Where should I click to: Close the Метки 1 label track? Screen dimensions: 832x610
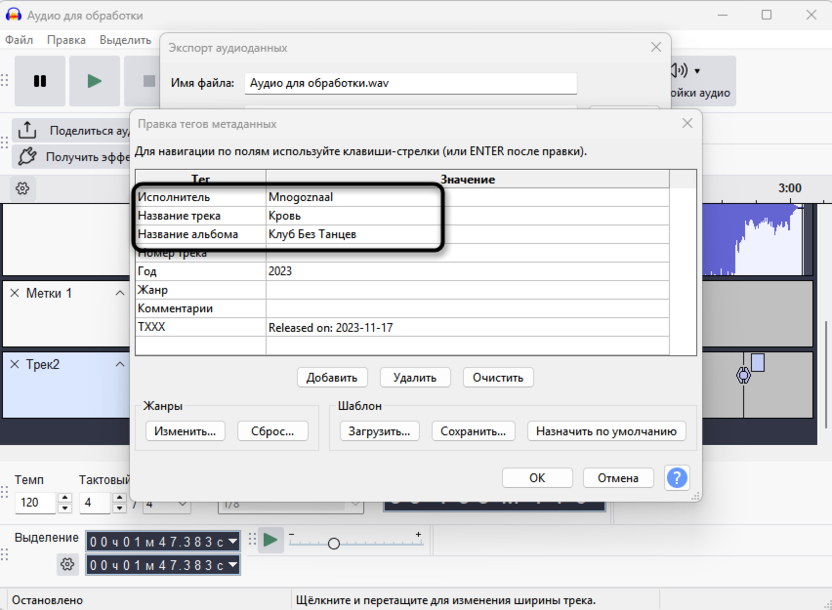[15, 294]
